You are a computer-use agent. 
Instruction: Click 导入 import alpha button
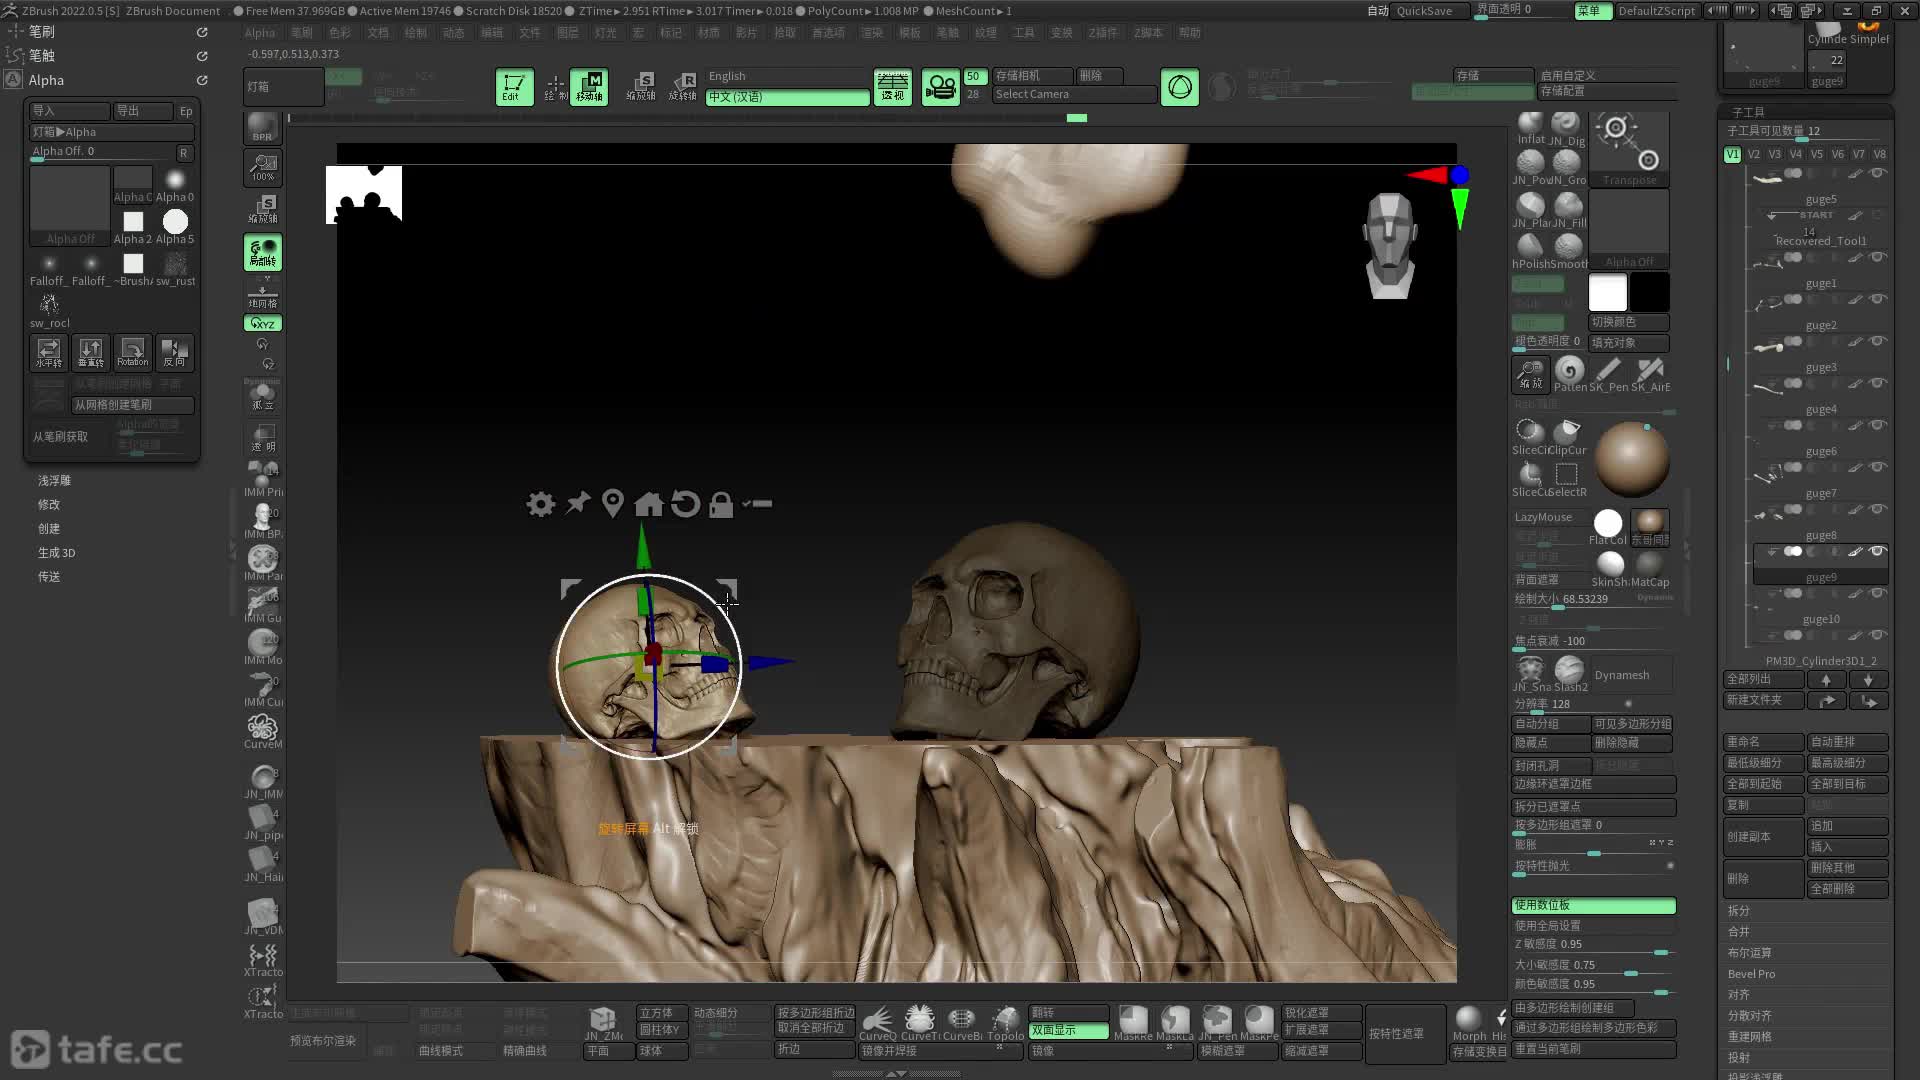pyautogui.click(x=69, y=111)
